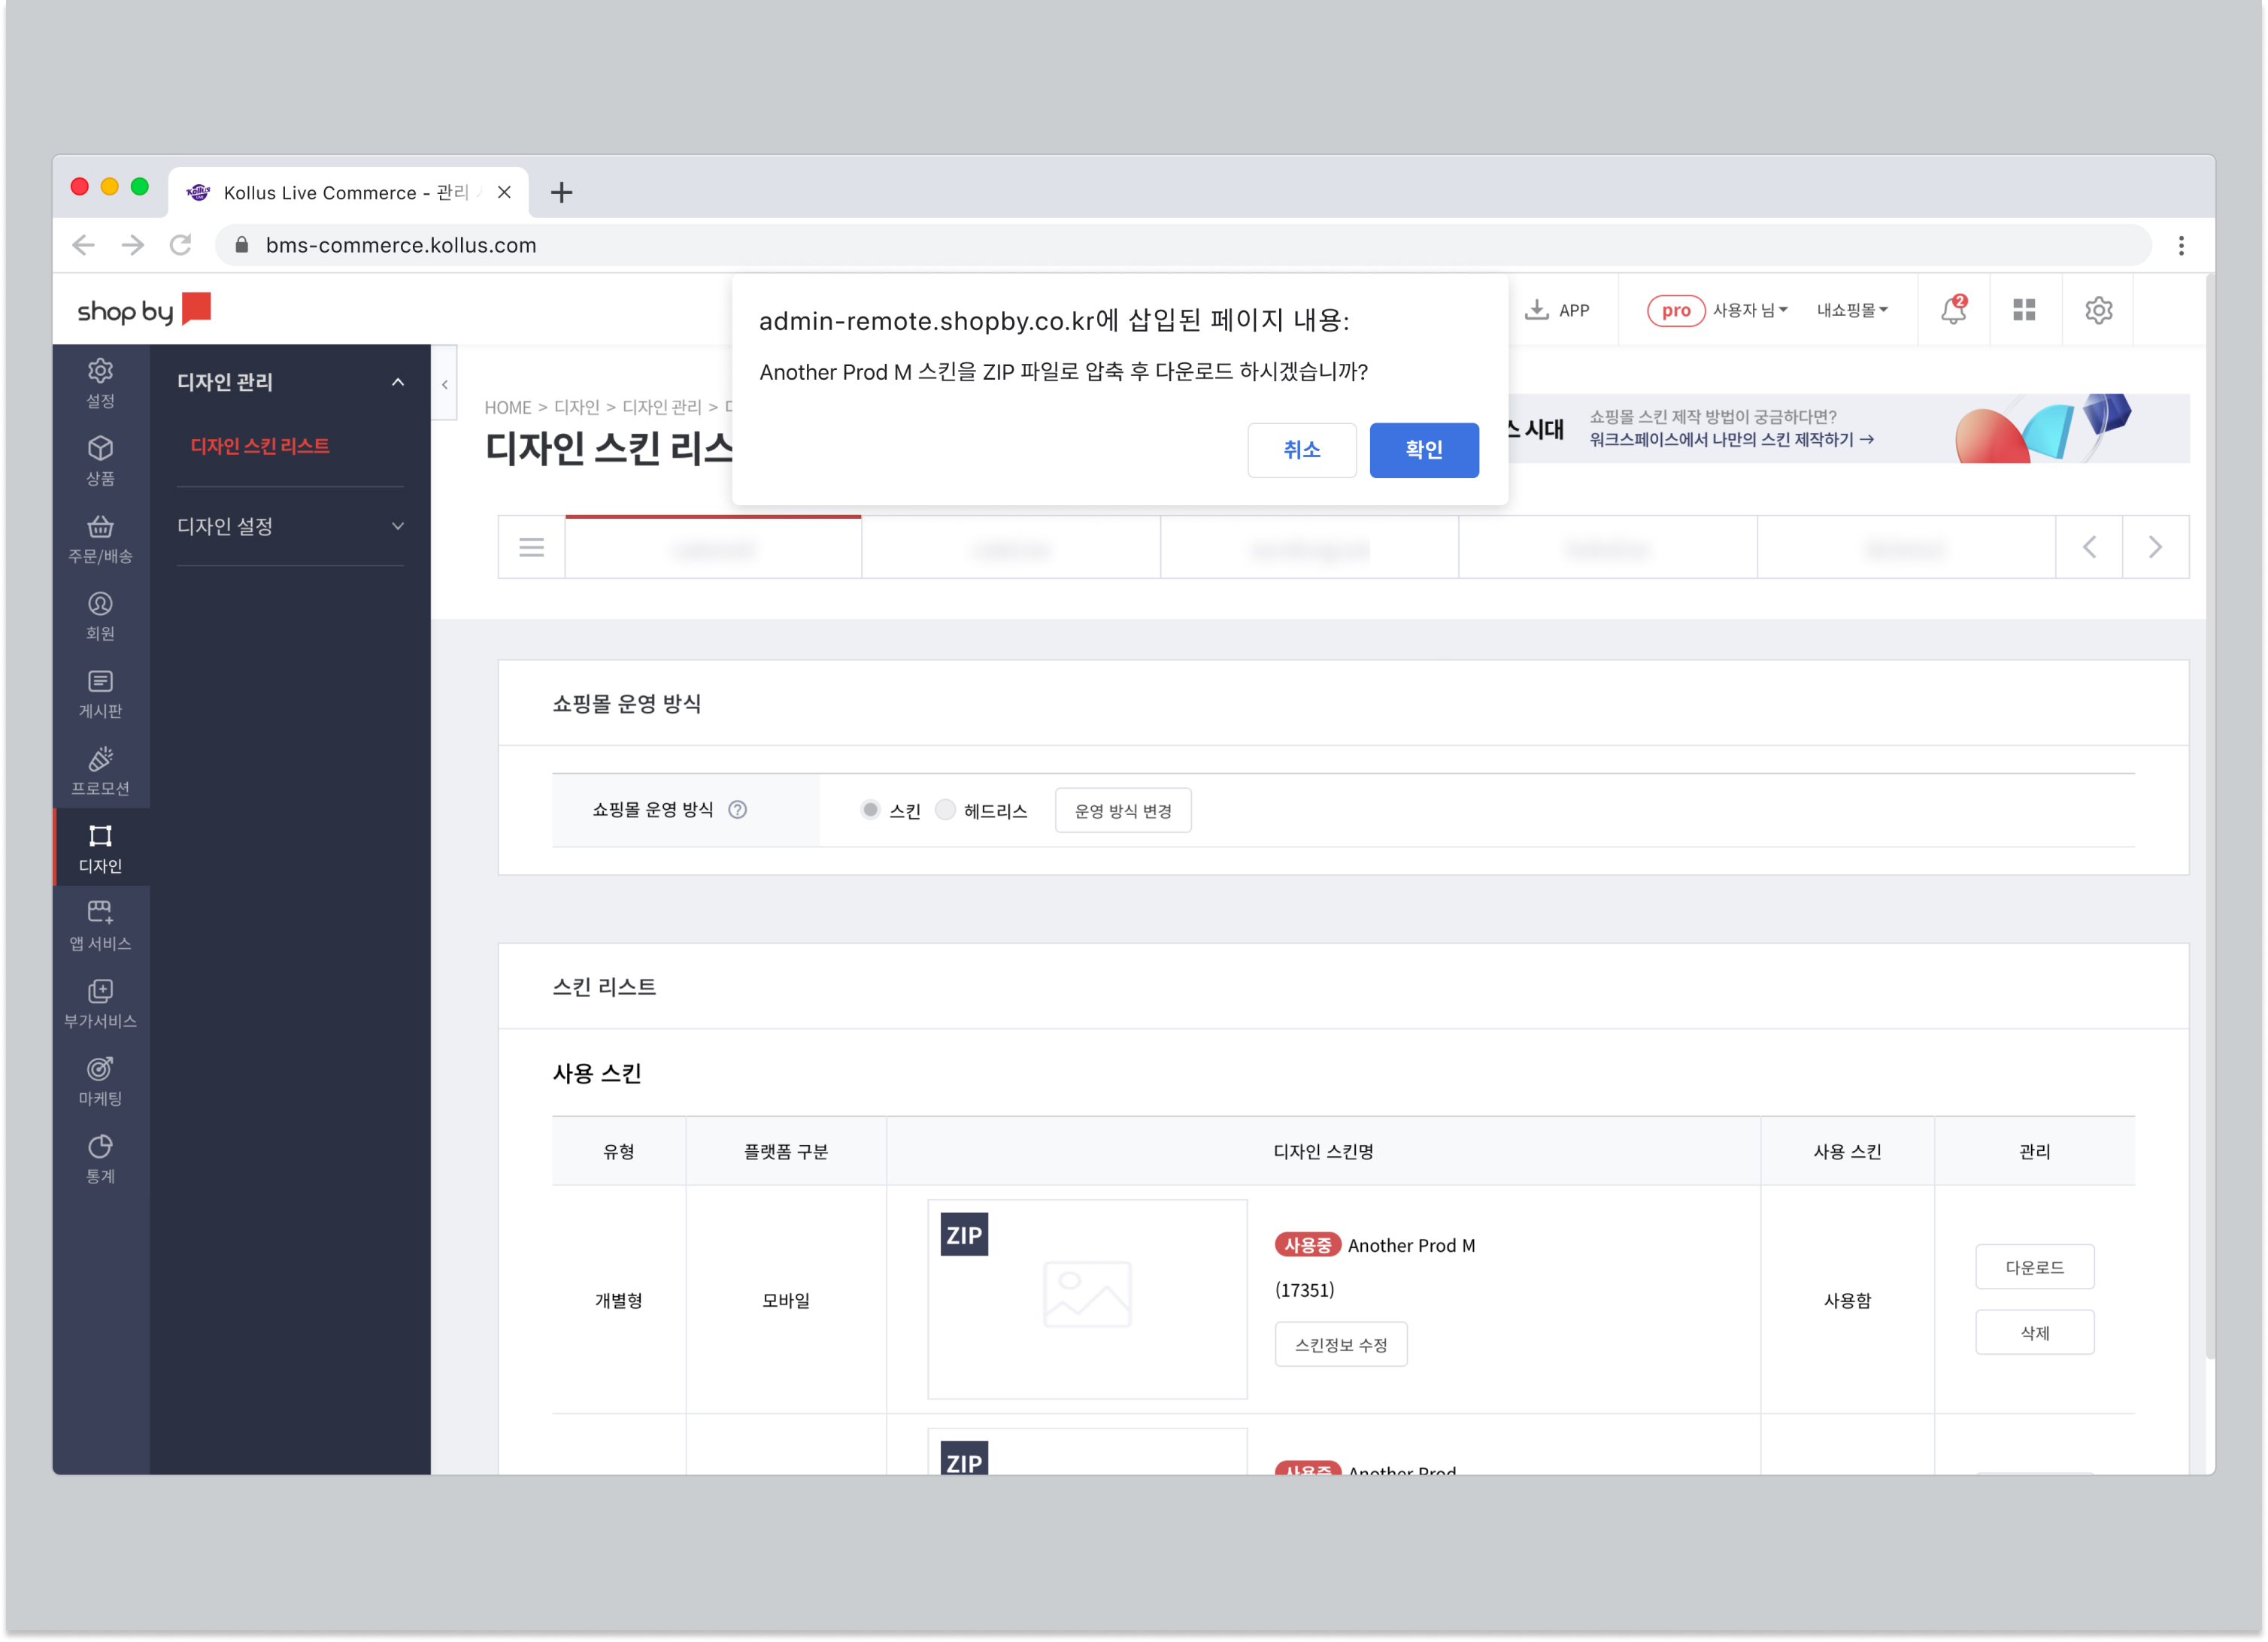Click the 디자인 관리 breadcrumb link
The image size is (2268, 1642).
(662, 407)
